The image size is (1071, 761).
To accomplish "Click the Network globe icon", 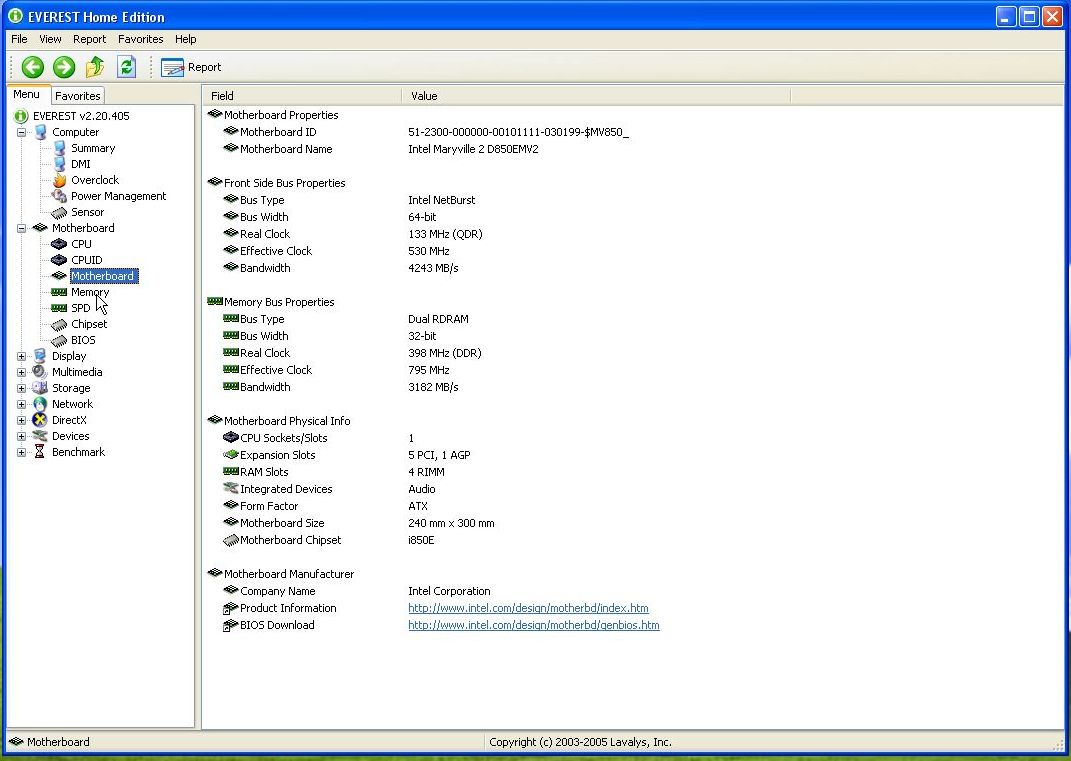I will (40, 404).
